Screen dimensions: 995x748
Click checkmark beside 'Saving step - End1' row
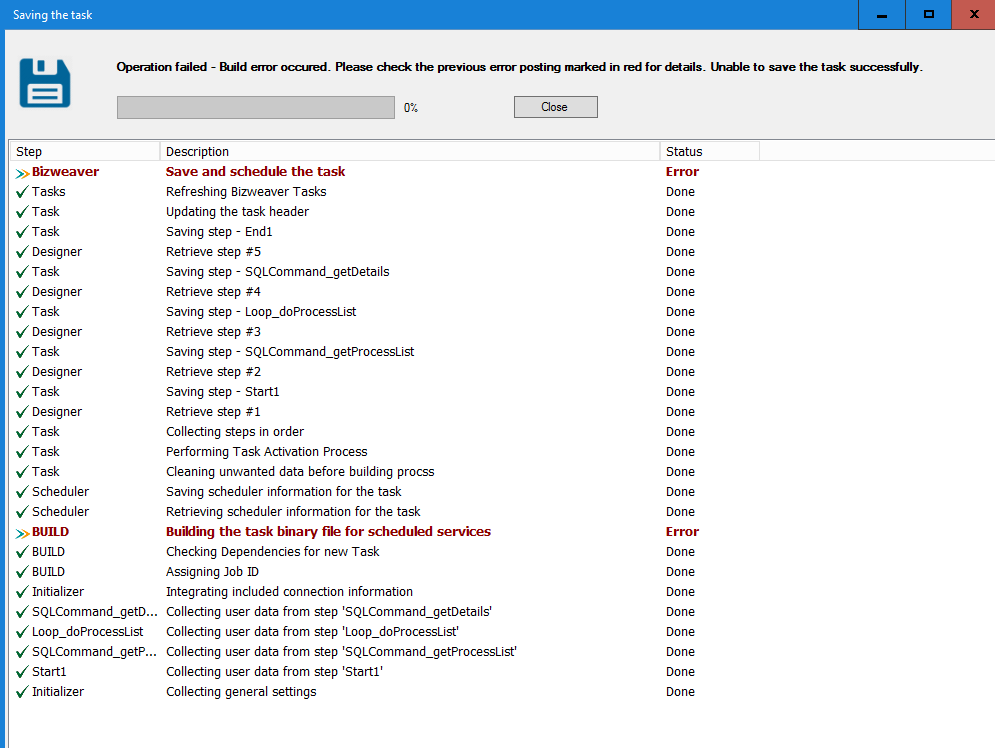point(22,232)
